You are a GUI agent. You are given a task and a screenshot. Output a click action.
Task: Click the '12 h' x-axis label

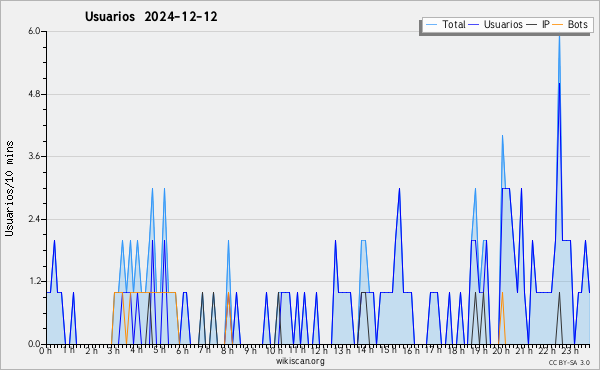tap(320, 350)
